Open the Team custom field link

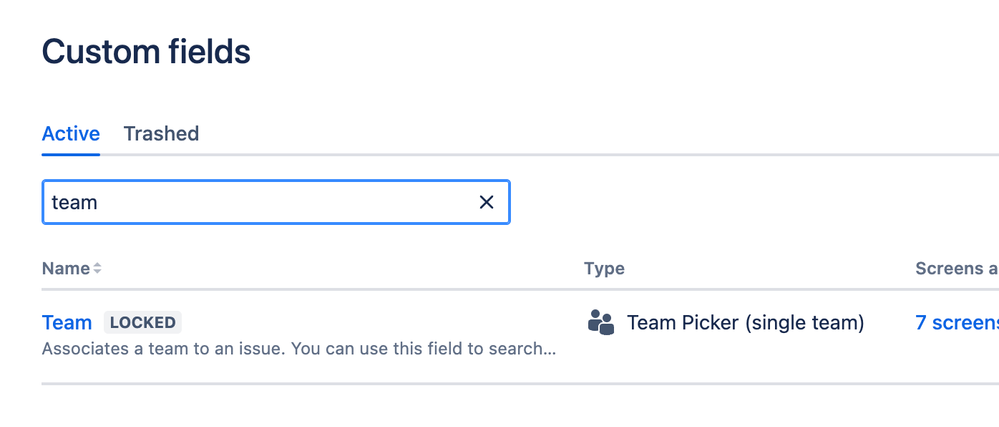(x=67, y=322)
